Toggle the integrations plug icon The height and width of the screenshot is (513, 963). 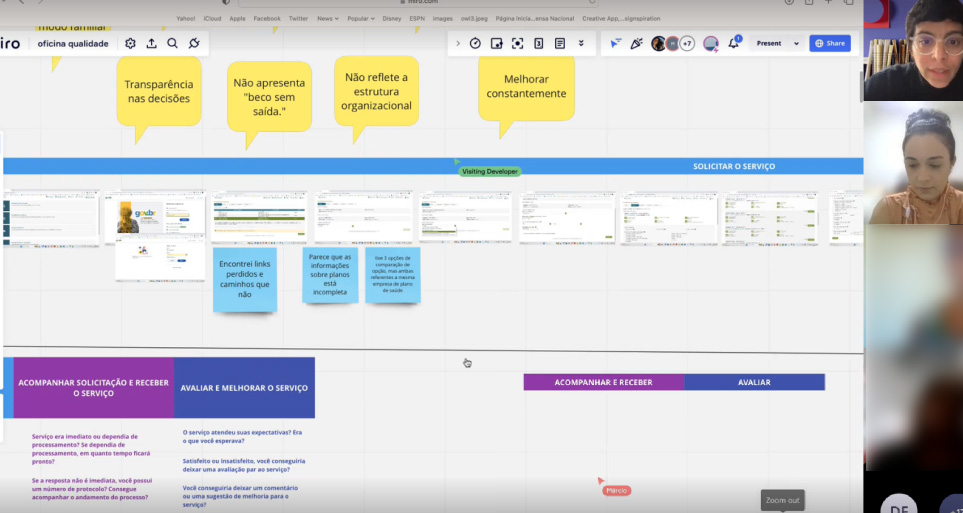[x=194, y=44]
